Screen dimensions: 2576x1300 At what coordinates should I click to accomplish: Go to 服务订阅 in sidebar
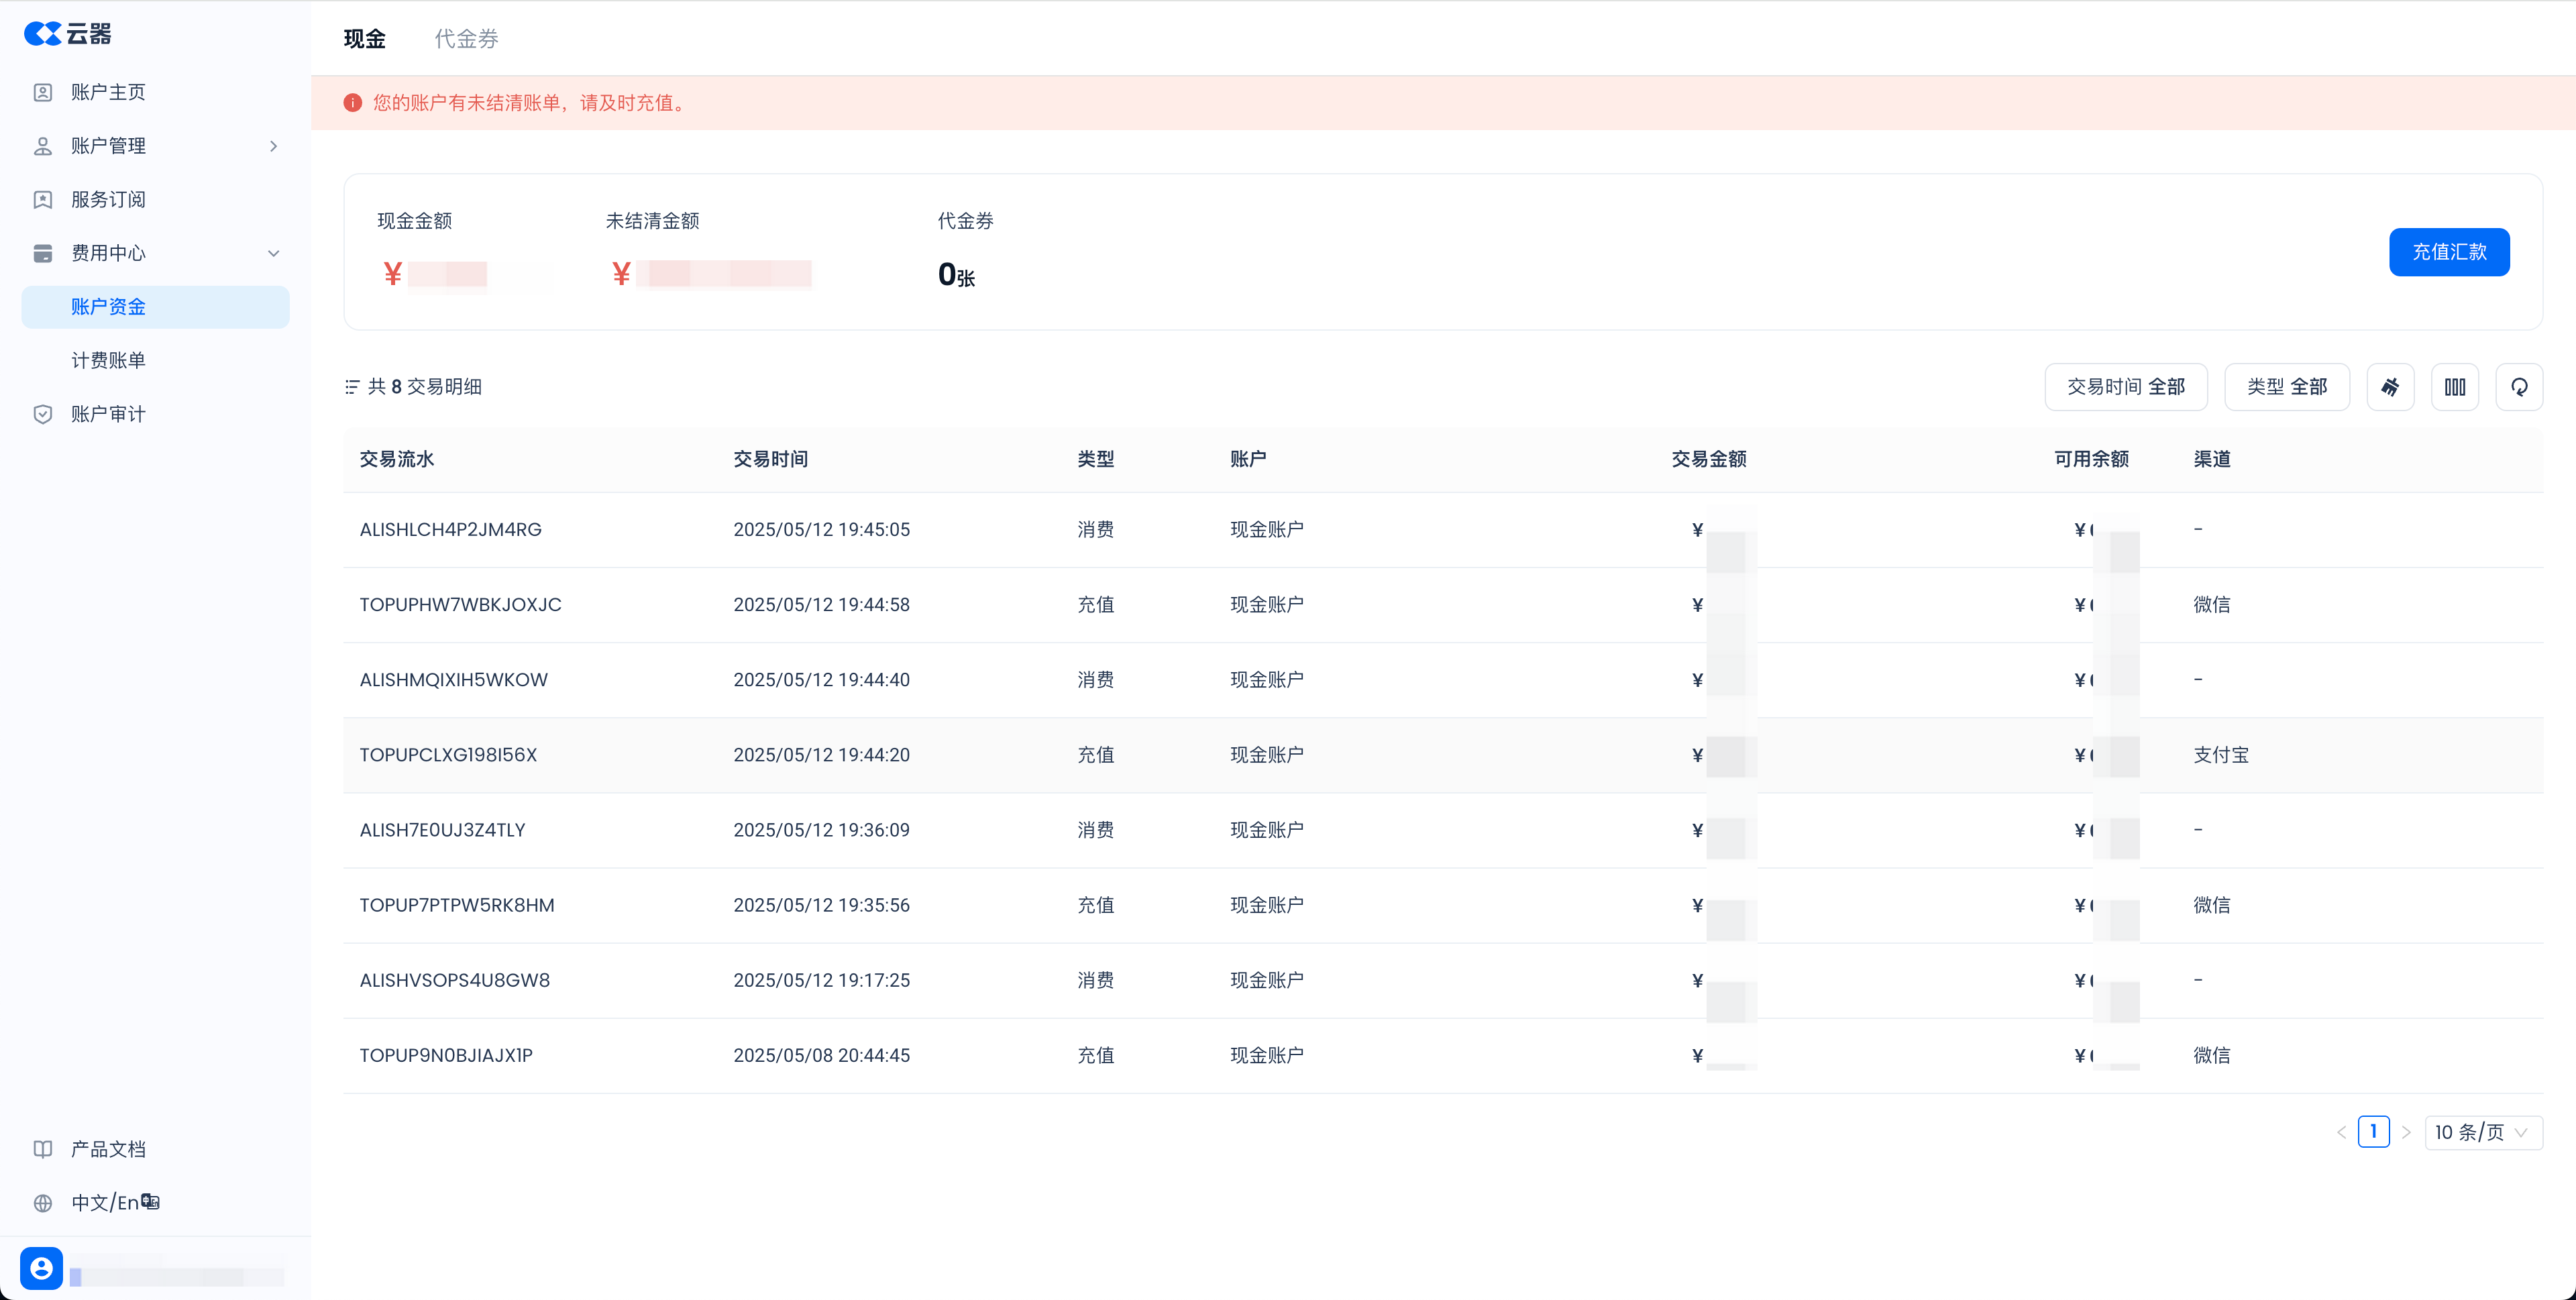(108, 200)
